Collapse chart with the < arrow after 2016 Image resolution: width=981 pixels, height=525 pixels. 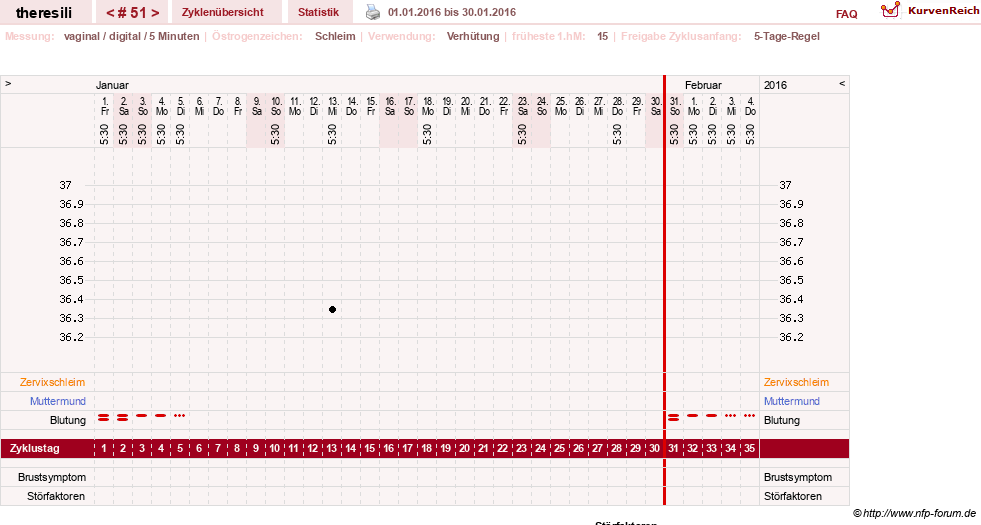coord(842,83)
